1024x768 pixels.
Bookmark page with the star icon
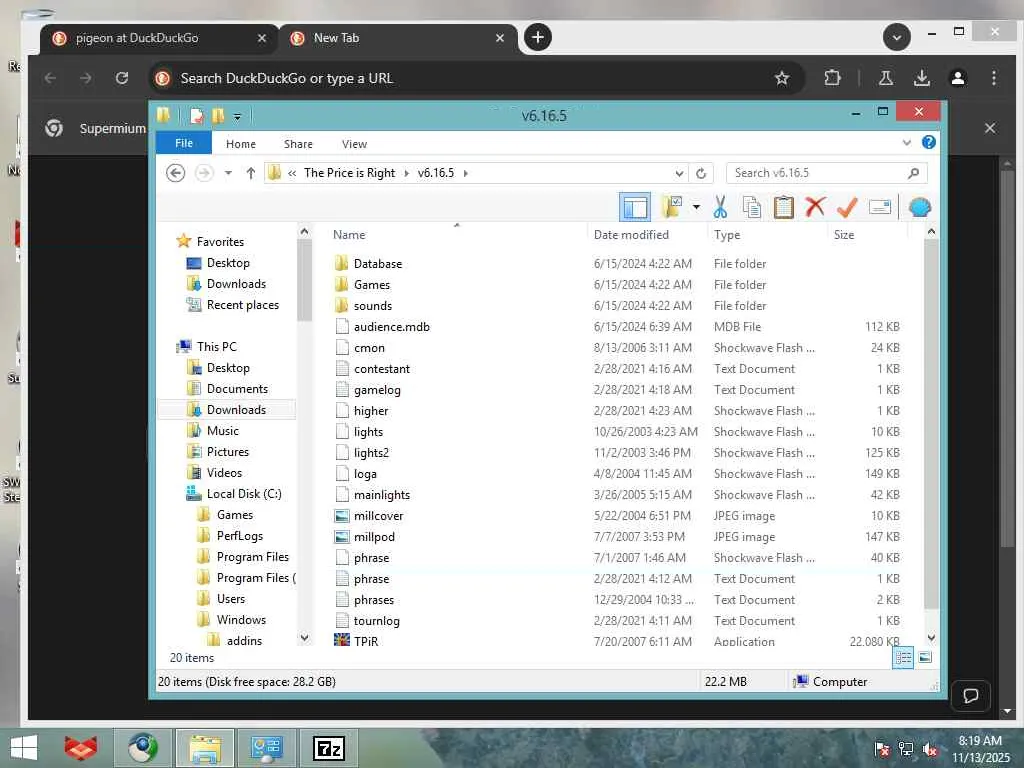tap(782, 78)
